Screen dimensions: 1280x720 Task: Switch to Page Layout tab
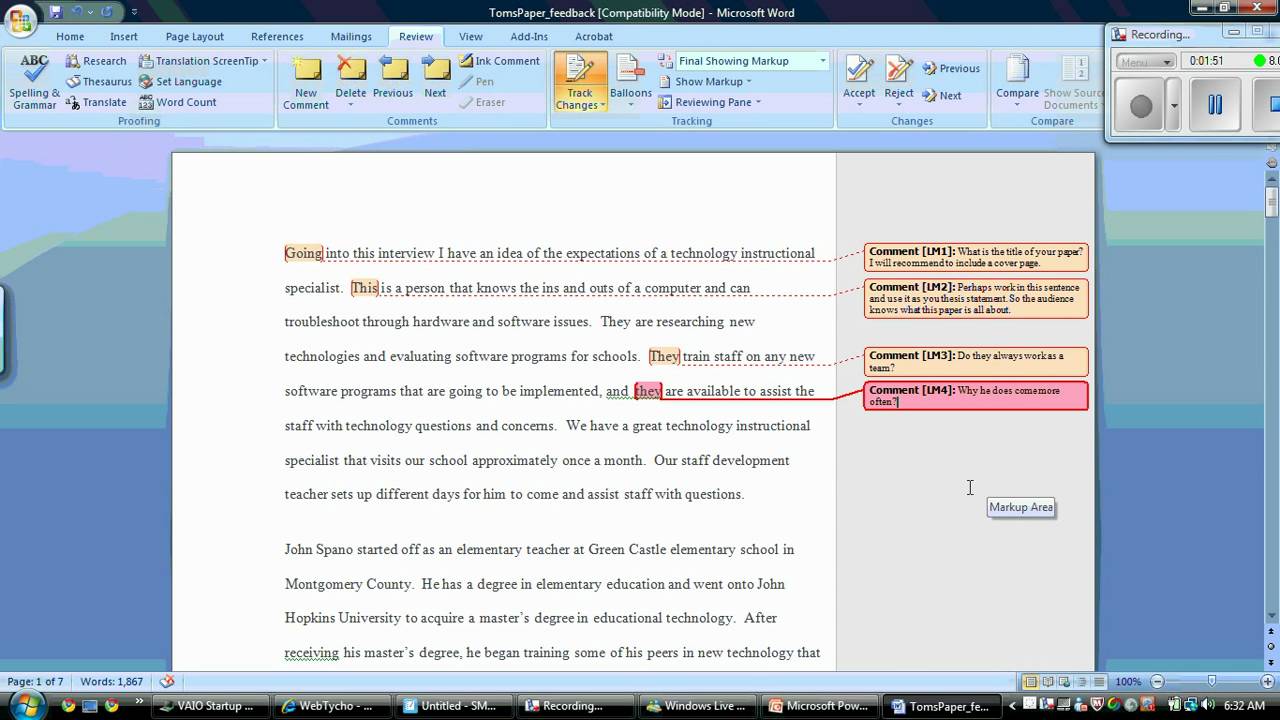point(195,36)
